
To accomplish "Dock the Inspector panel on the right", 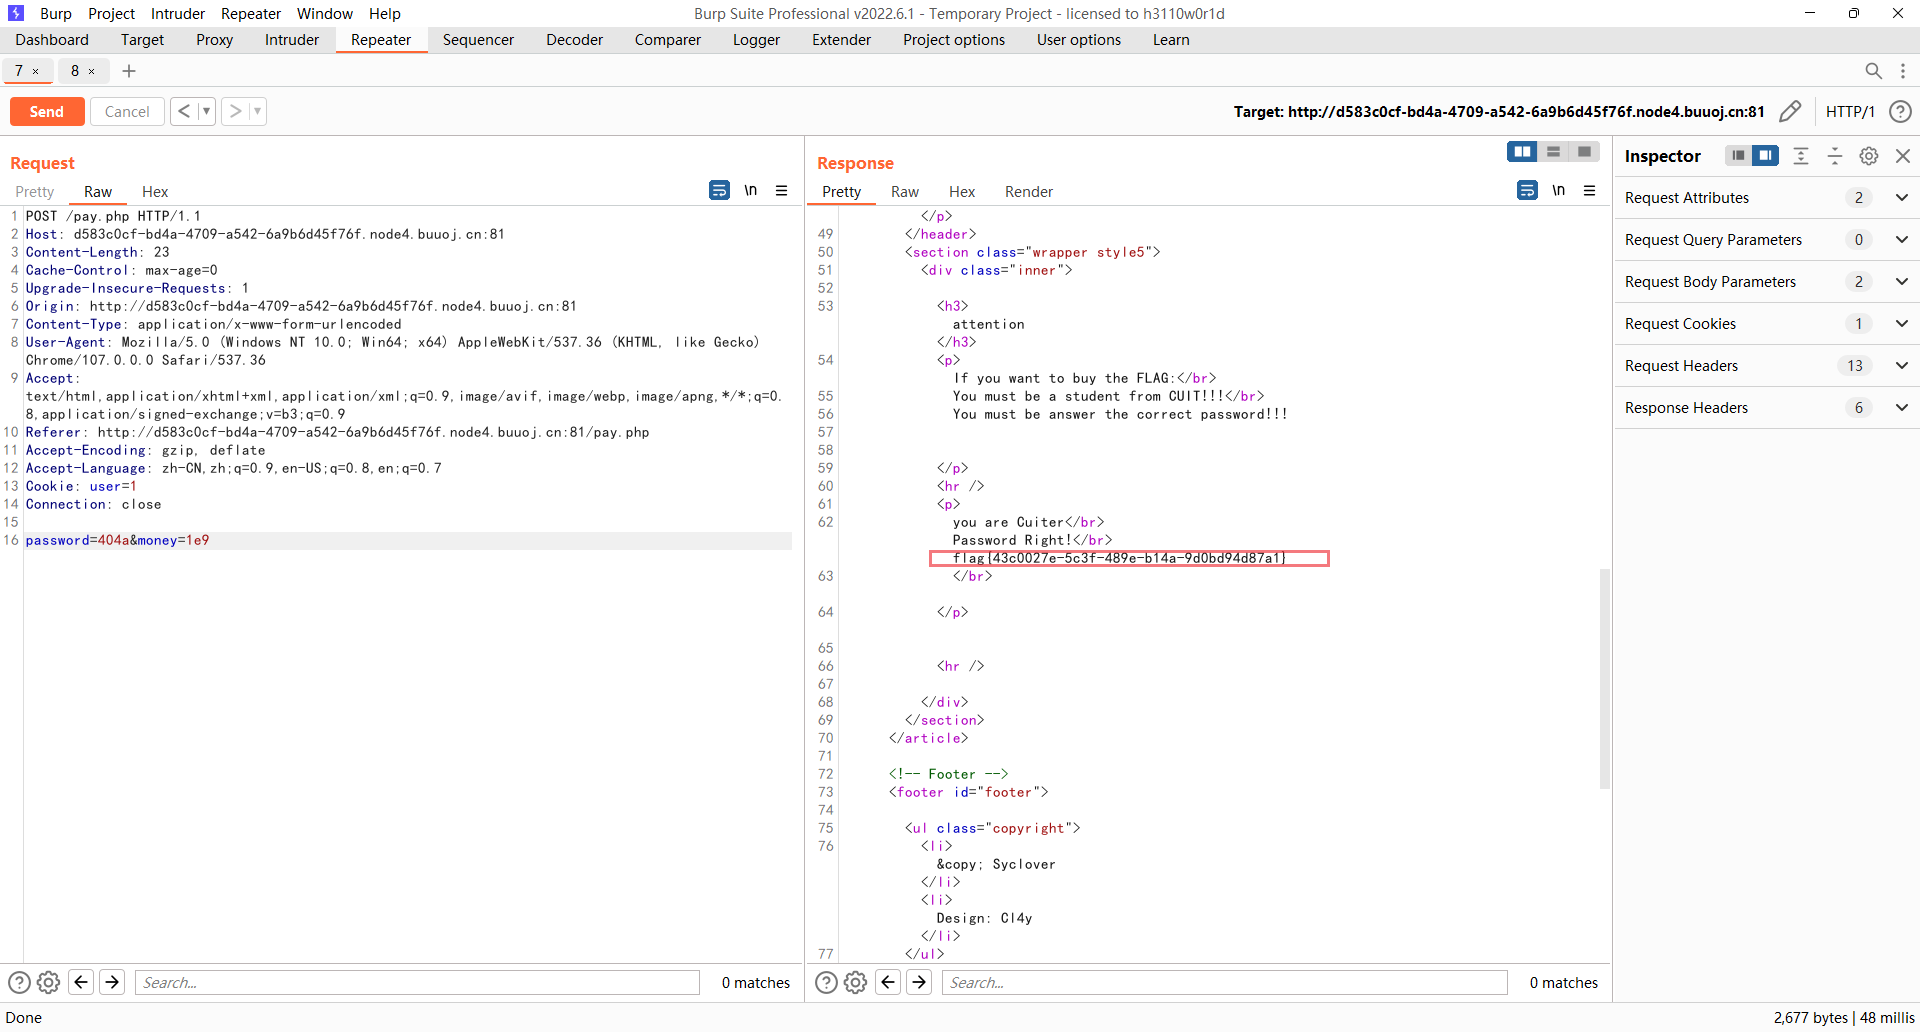I will click(1766, 155).
